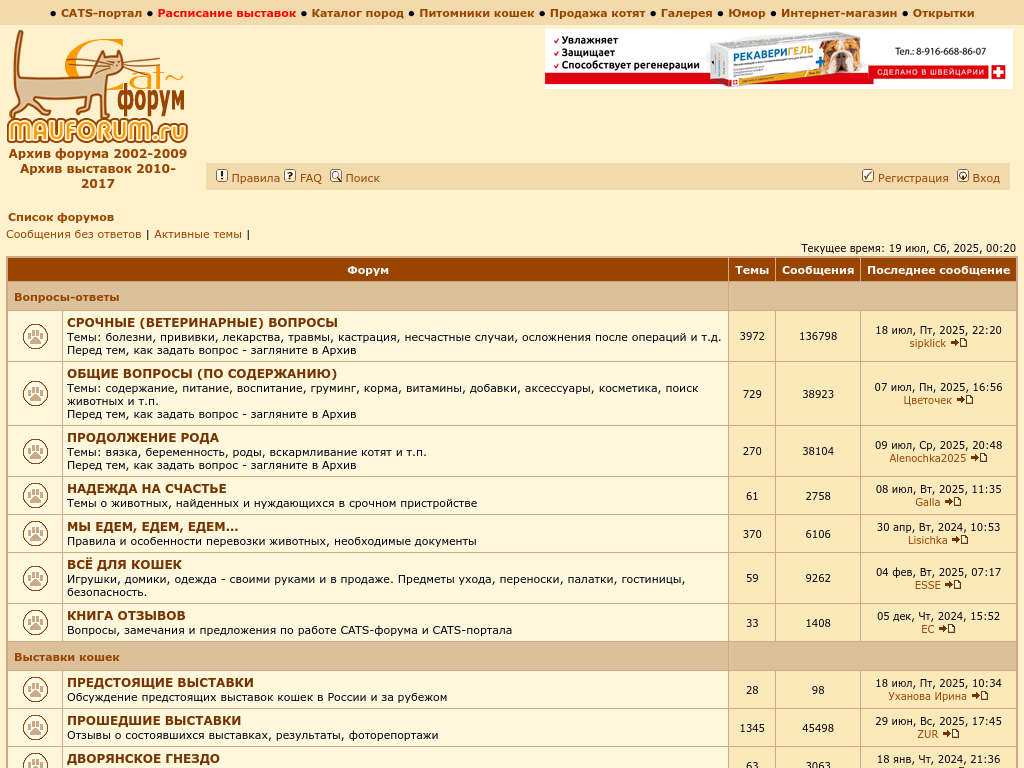
Task: Jump to last post by Alenochka2025
Action: [979, 458]
